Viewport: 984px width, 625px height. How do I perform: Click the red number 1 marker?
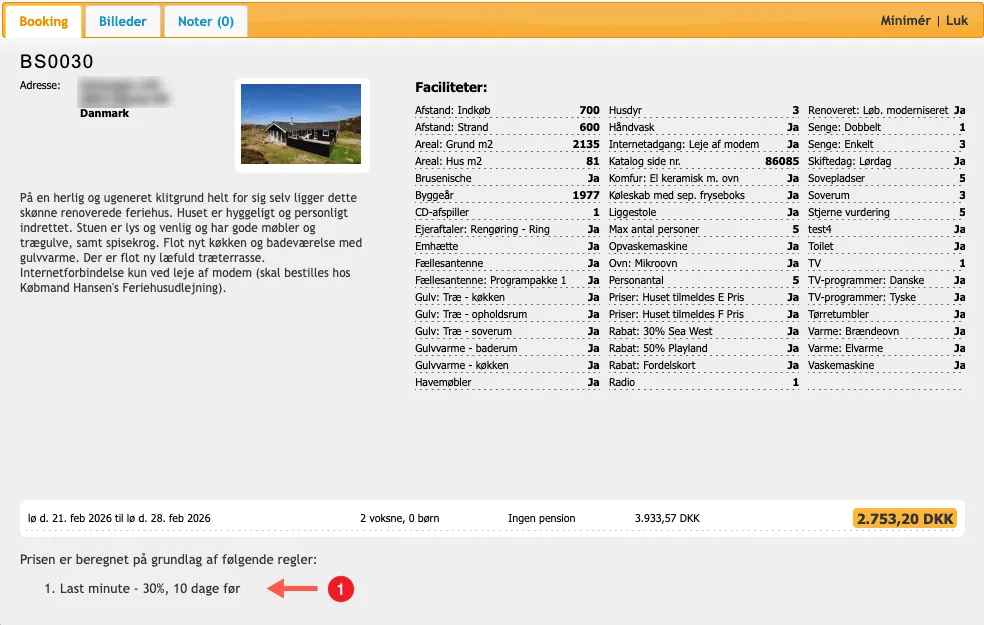tap(340, 590)
